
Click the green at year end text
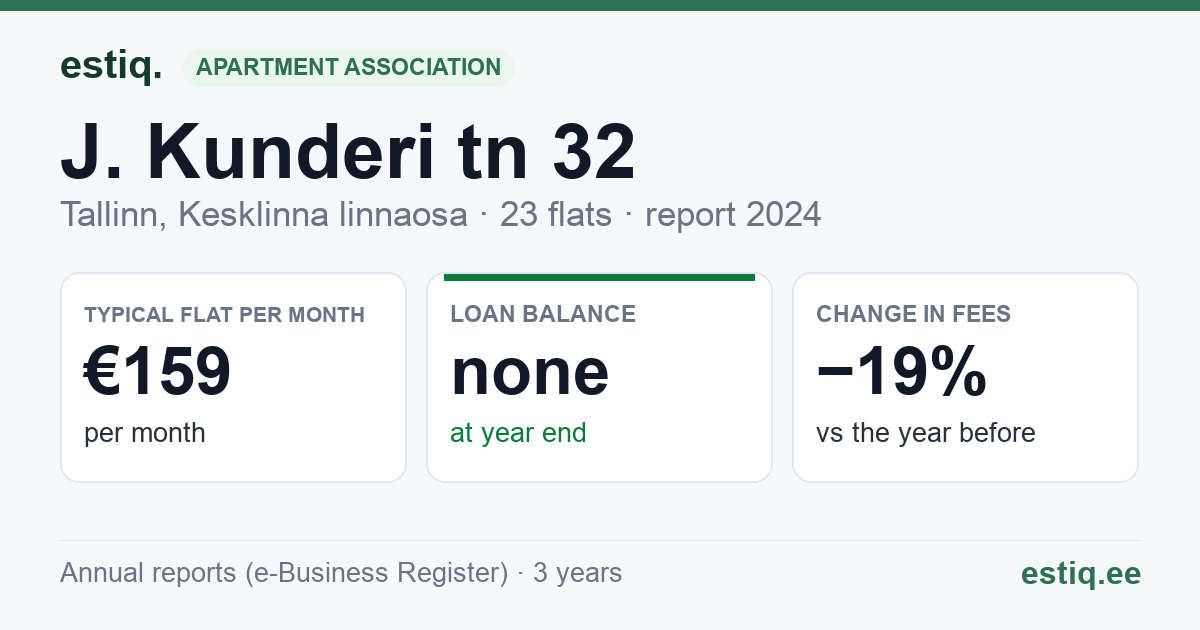pos(518,433)
